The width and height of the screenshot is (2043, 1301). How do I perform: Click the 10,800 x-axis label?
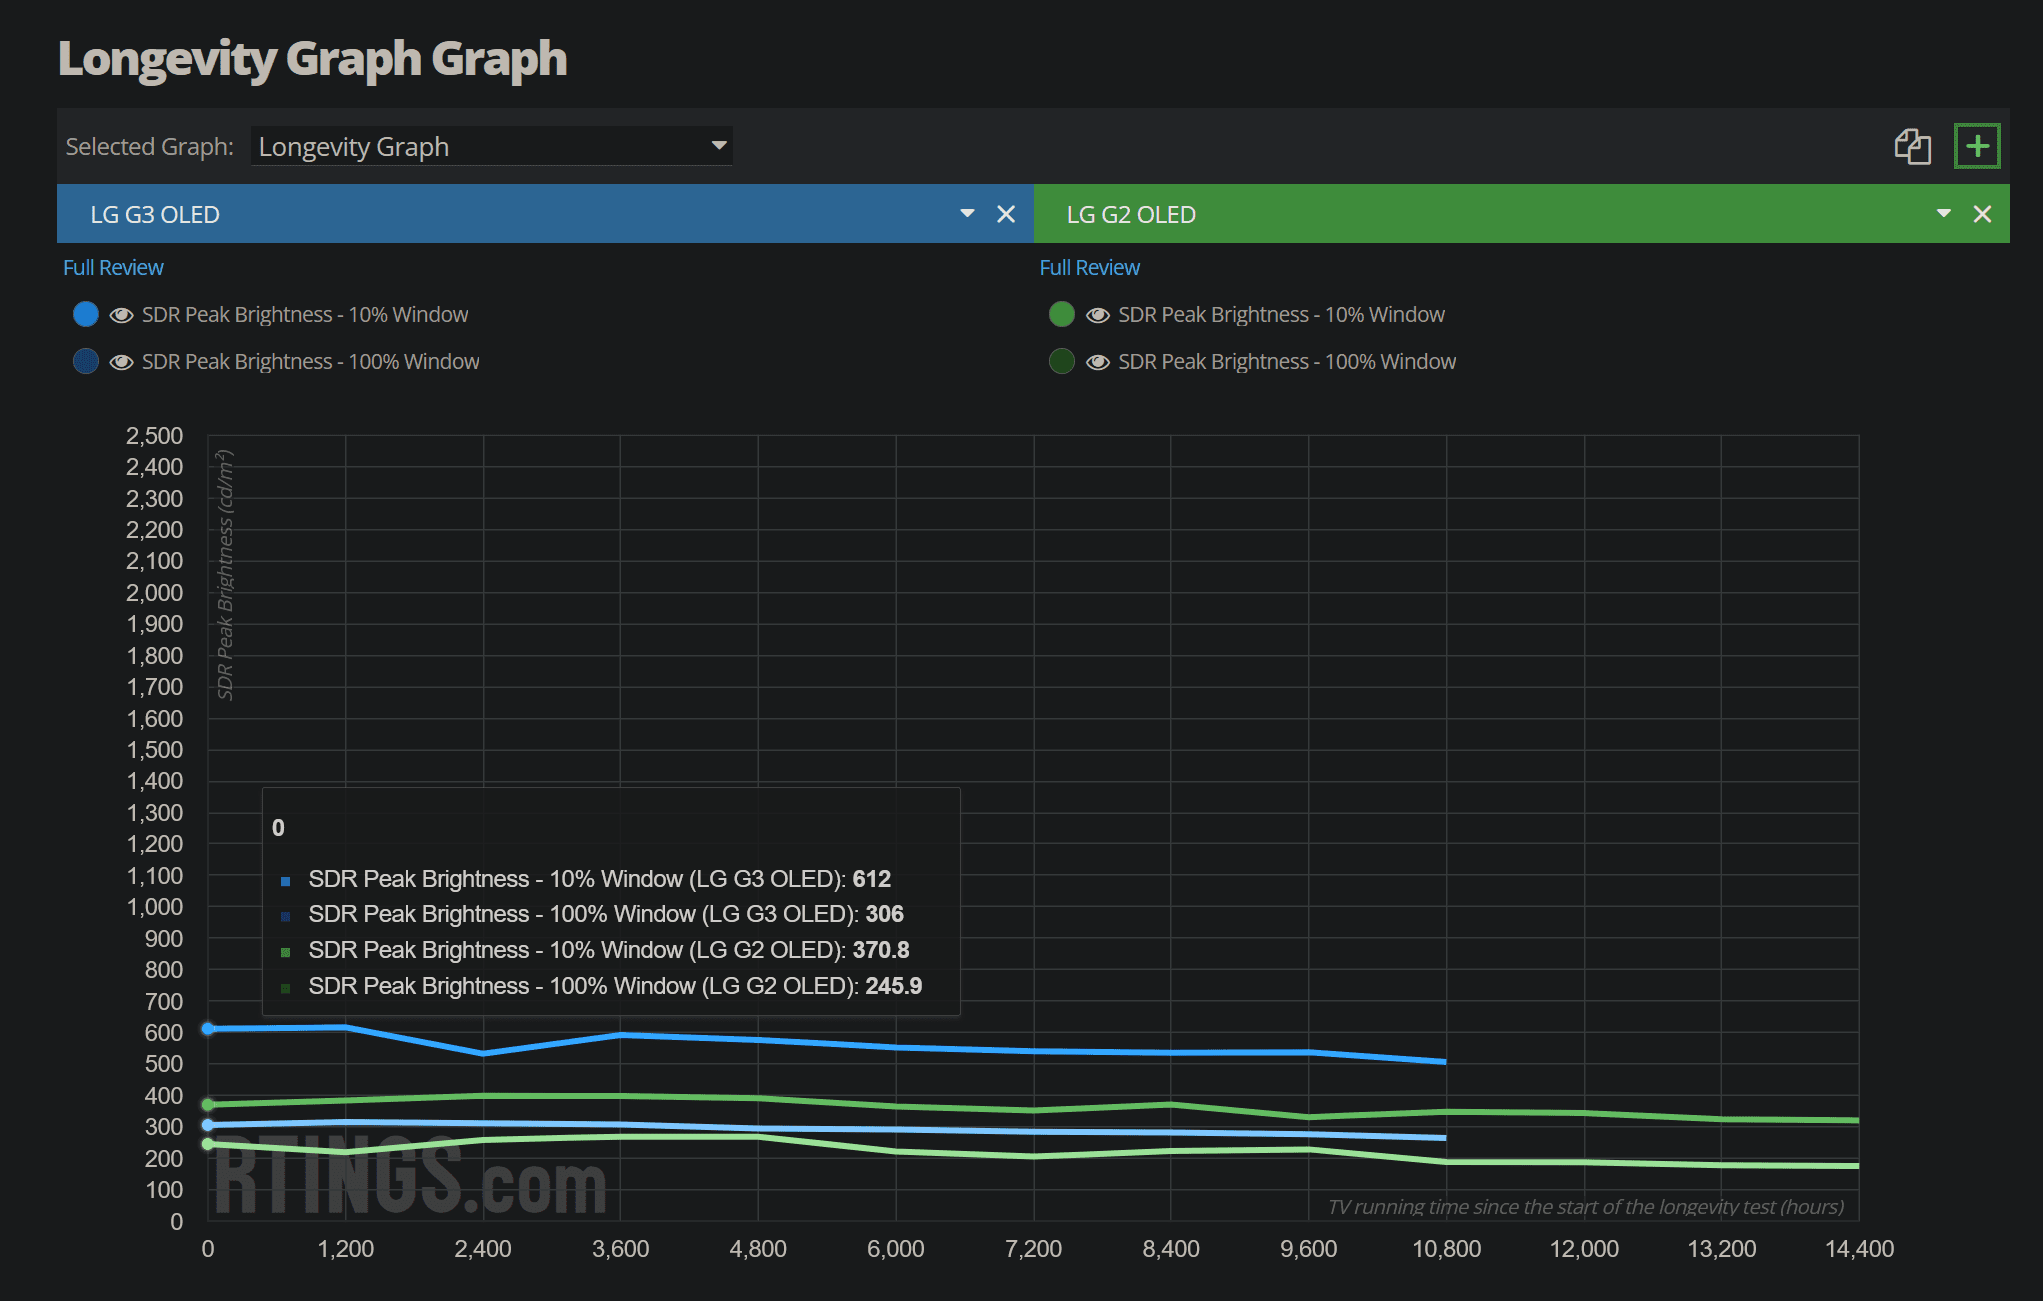1446,1249
